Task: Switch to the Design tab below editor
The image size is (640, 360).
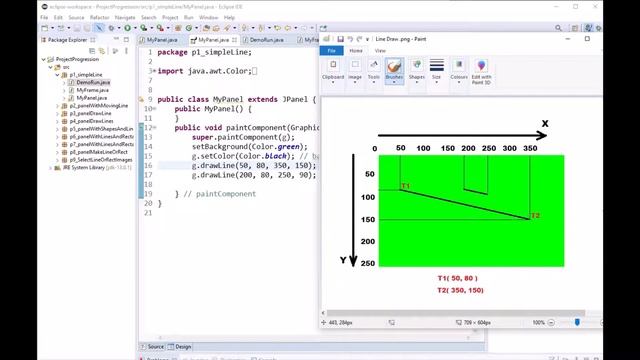Action: pyautogui.click(x=180, y=347)
